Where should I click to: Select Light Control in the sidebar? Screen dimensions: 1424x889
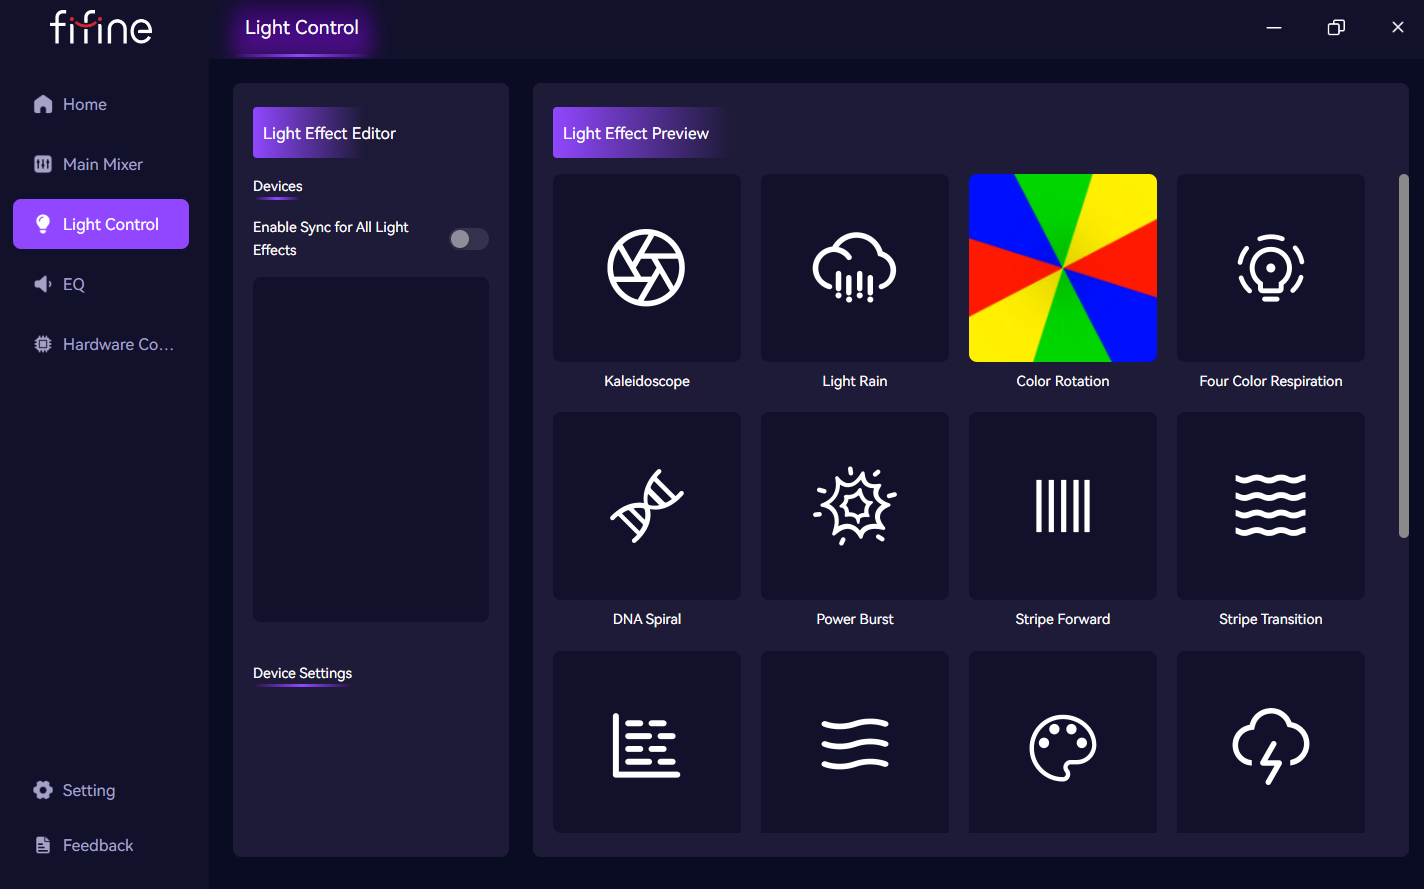pyautogui.click(x=101, y=224)
